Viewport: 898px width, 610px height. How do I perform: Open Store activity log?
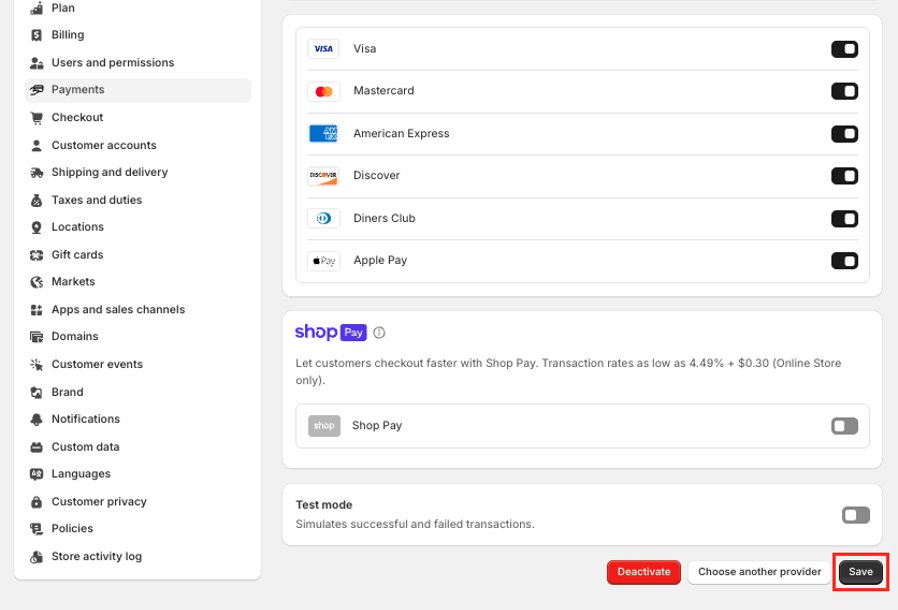96,556
